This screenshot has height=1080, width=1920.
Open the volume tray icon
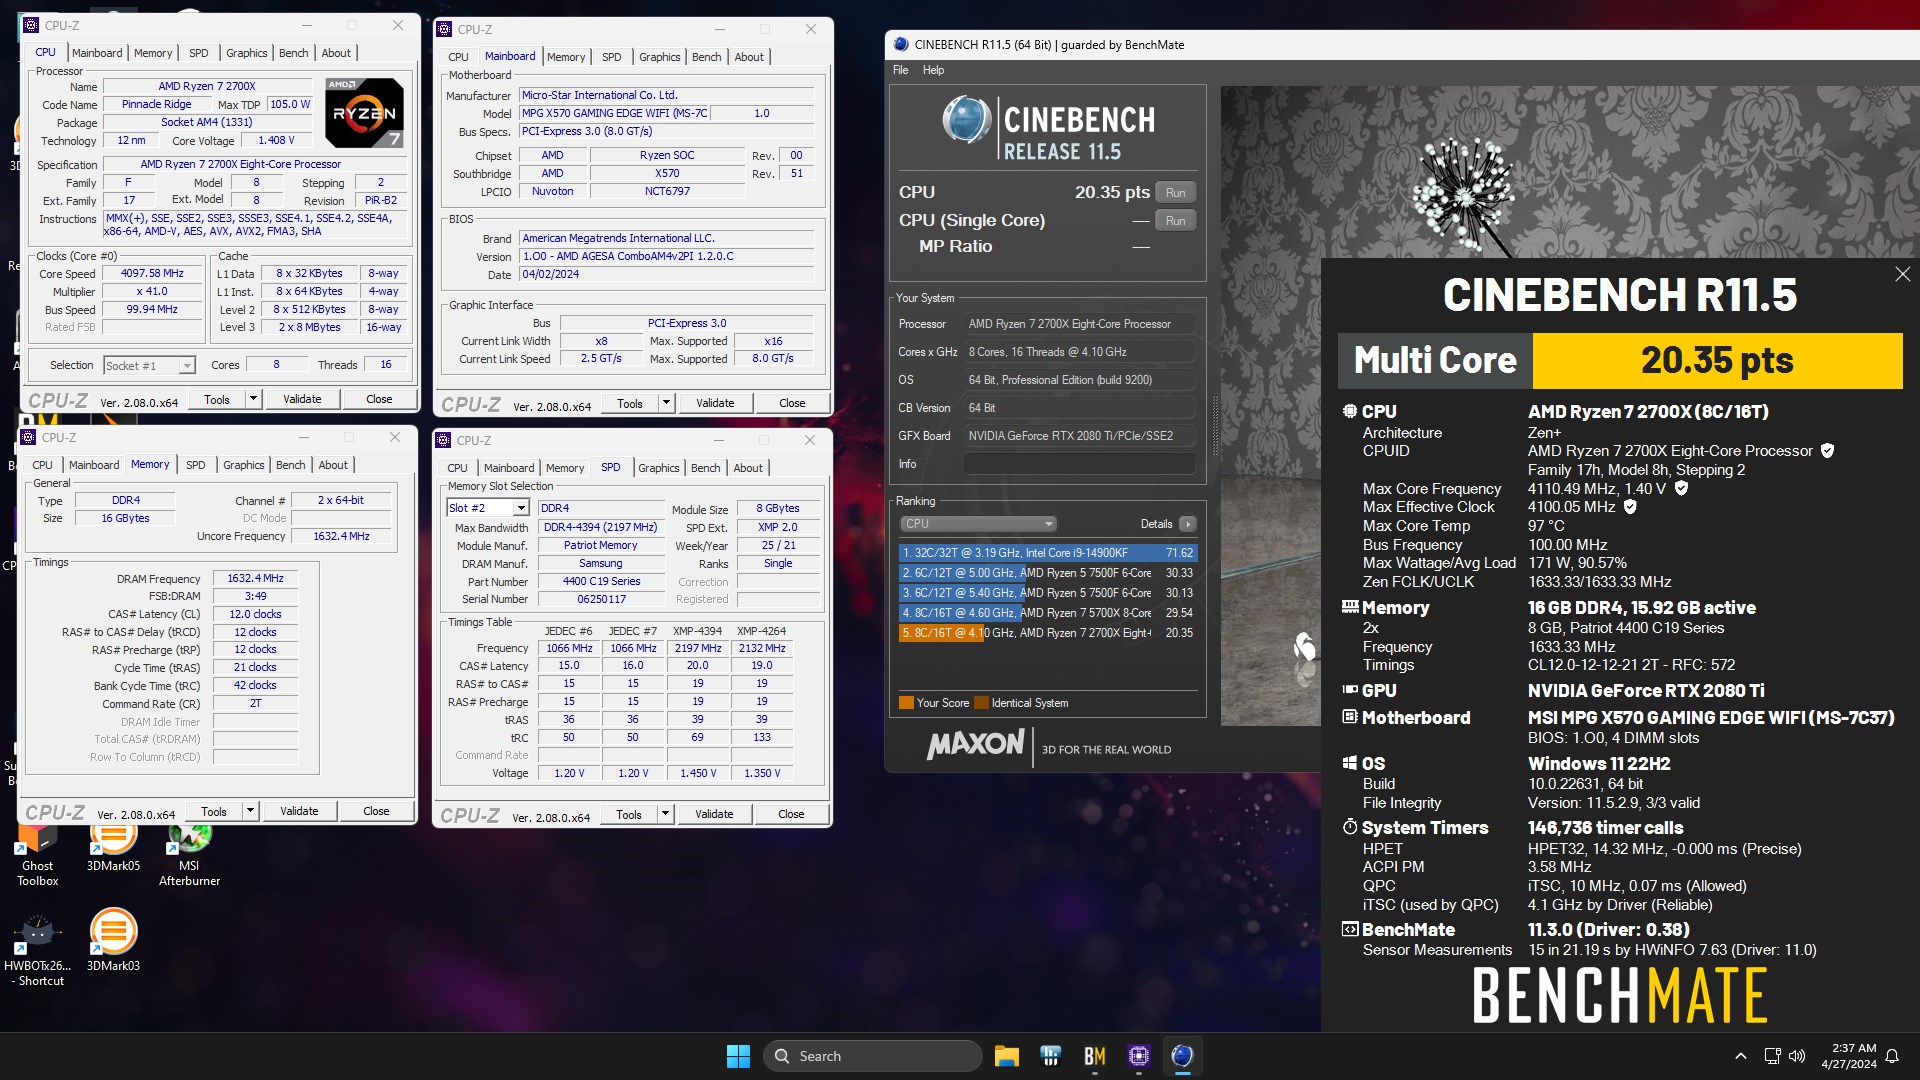[1797, 1056]
